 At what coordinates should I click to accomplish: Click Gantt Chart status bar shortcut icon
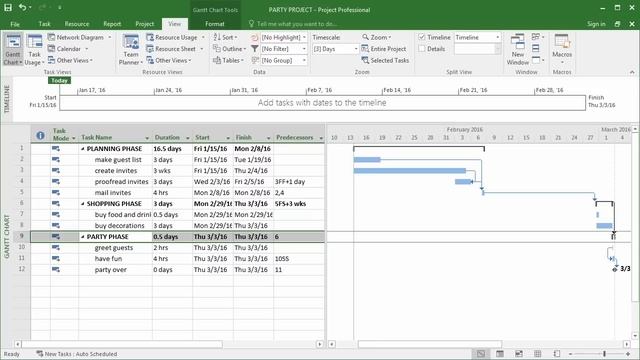click(481, 353)
